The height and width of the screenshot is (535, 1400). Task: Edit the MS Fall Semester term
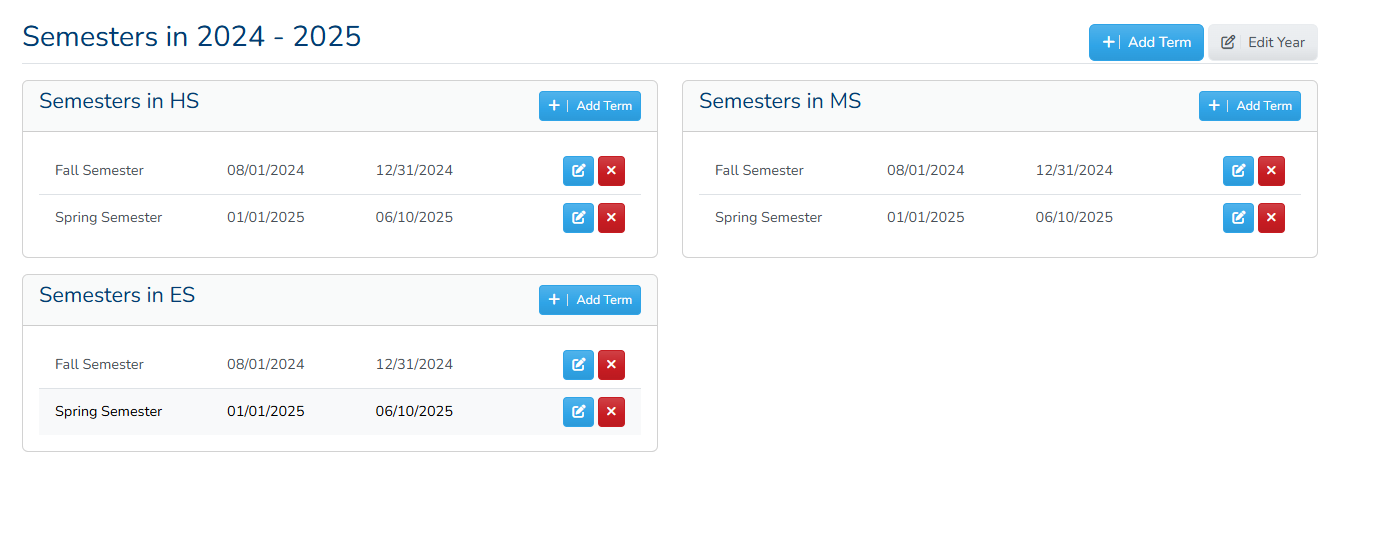[x=1238, y=171]
